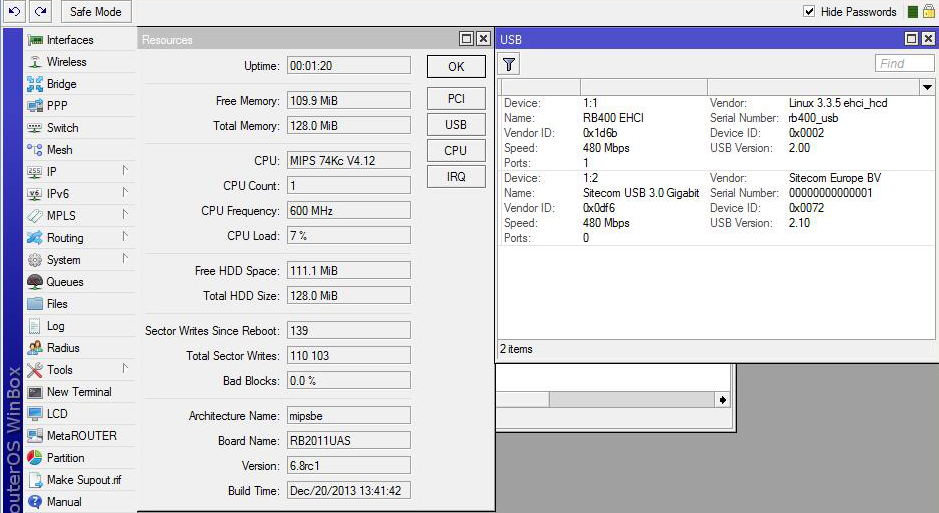Click the Version field 6.8rc1
The image size is (939, 513).
tap(349, 466)
